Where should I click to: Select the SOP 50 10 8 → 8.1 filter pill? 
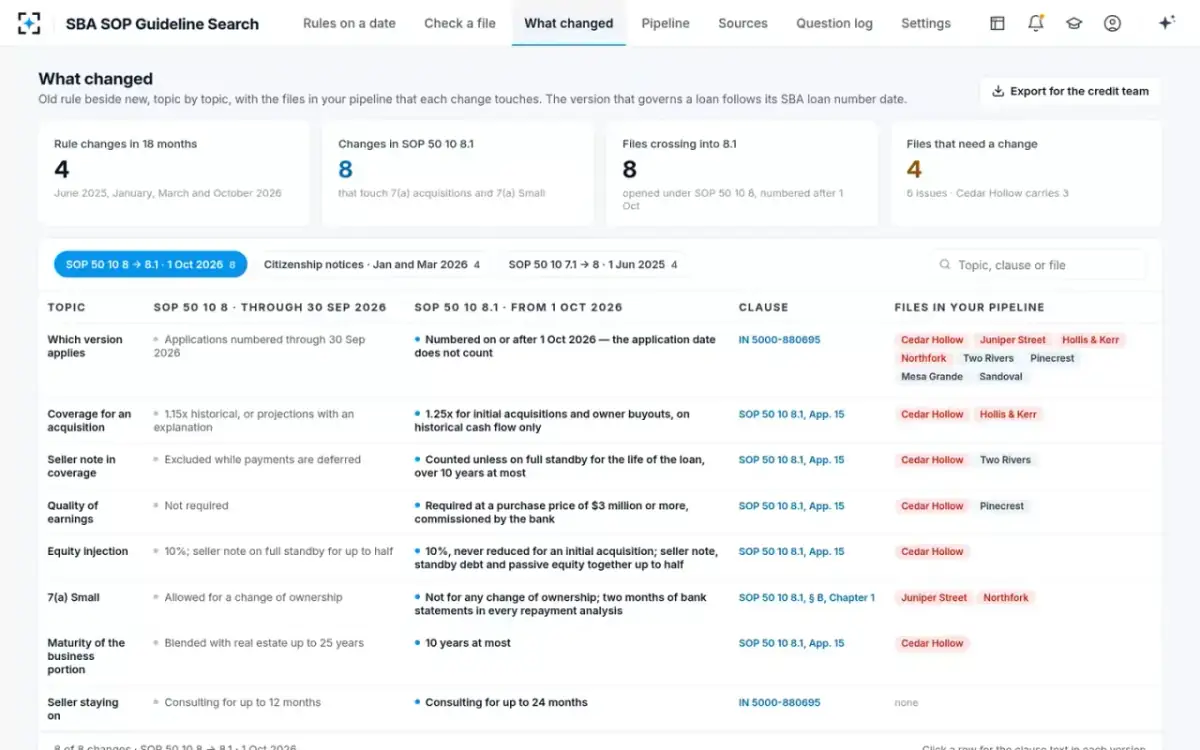tap(150, 265)
